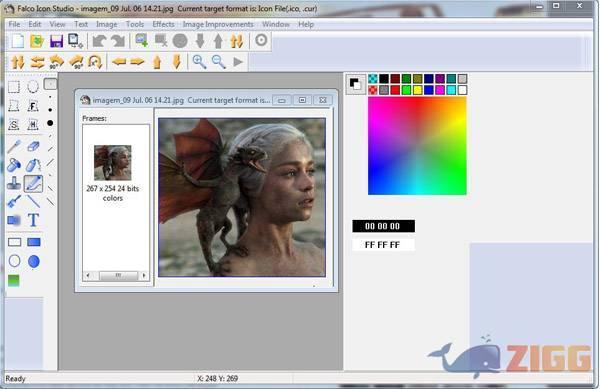Click the gray play arrow in toolbar

238,62
